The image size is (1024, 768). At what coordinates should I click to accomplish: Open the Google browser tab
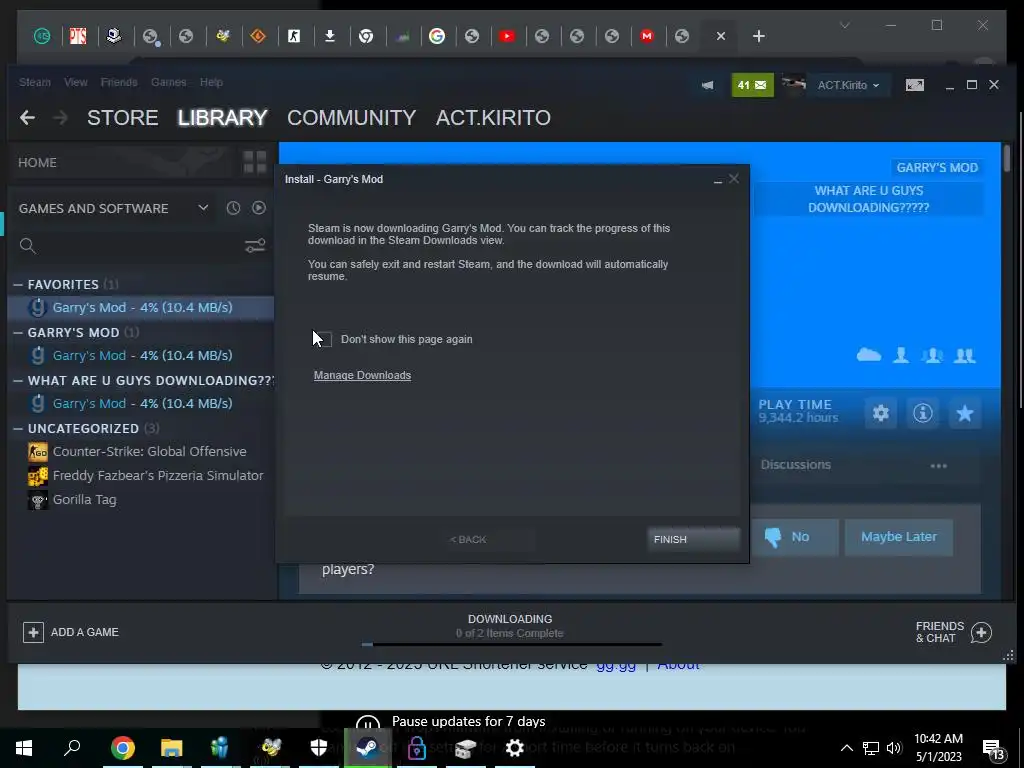click(x=437, y=37)
